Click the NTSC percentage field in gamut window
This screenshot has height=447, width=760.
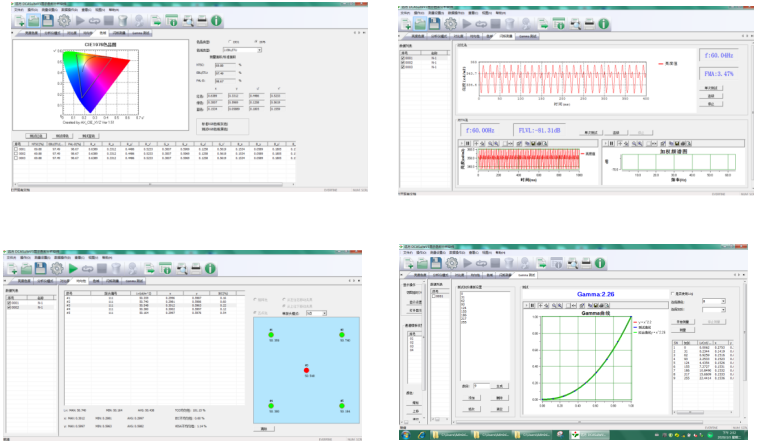click(225, 64)
